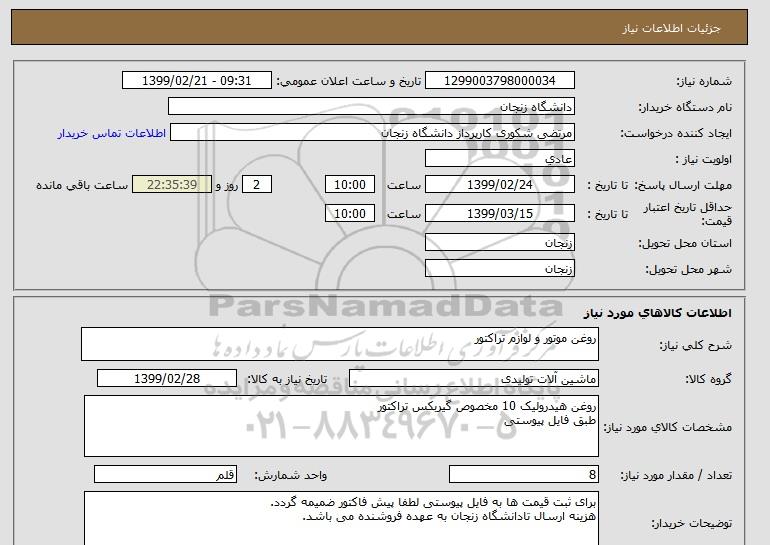The width and height of the screenshot is (770, 545).
Task: Click counting unit field قلم
Action: (165, 475)
